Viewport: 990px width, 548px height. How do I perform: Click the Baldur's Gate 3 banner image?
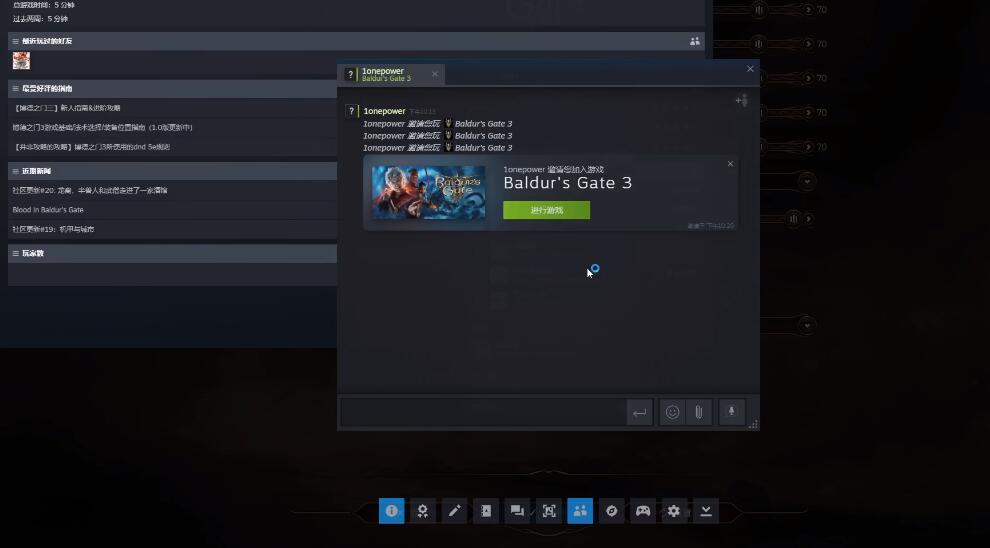tap(429, 193)
